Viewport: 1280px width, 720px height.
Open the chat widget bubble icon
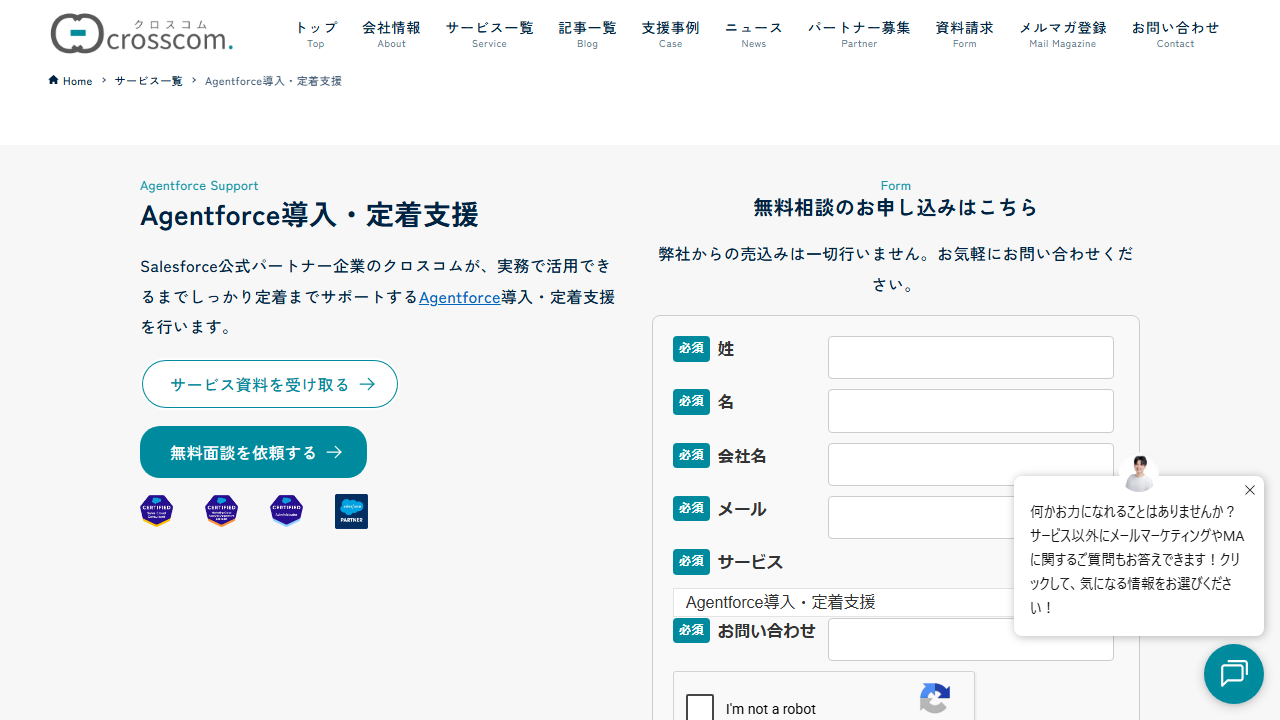(1234, 674)
